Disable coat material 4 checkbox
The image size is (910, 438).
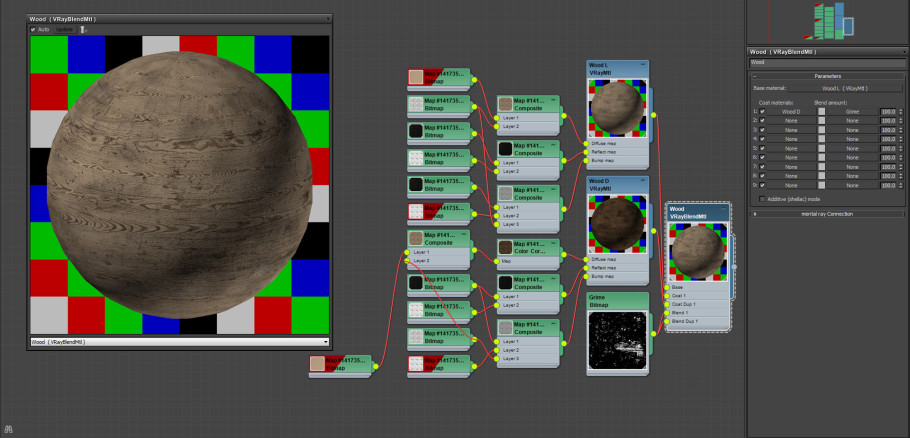(x=762, y=139)
